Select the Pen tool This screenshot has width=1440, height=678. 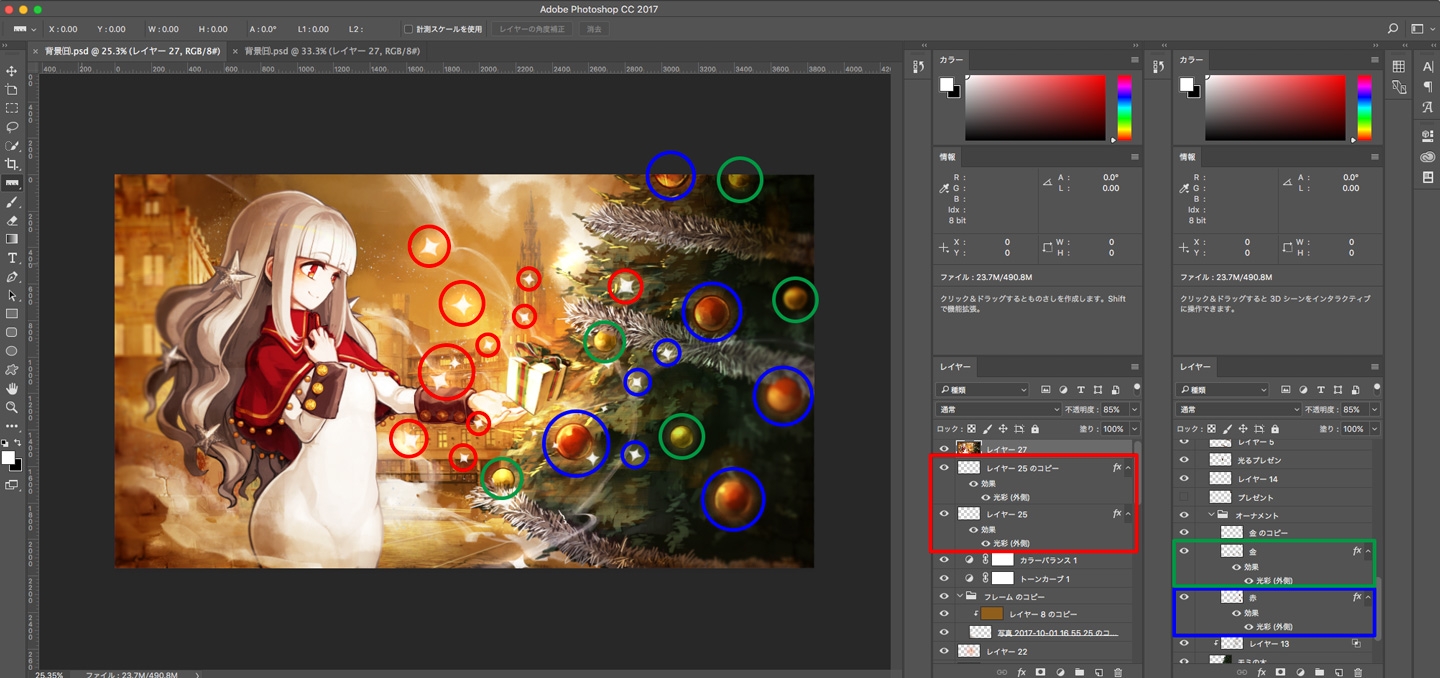(x=12, y=277)
